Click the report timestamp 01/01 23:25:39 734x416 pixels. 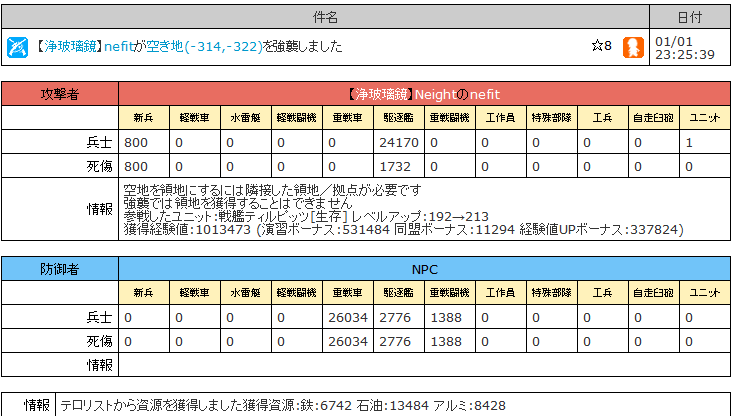684,48
